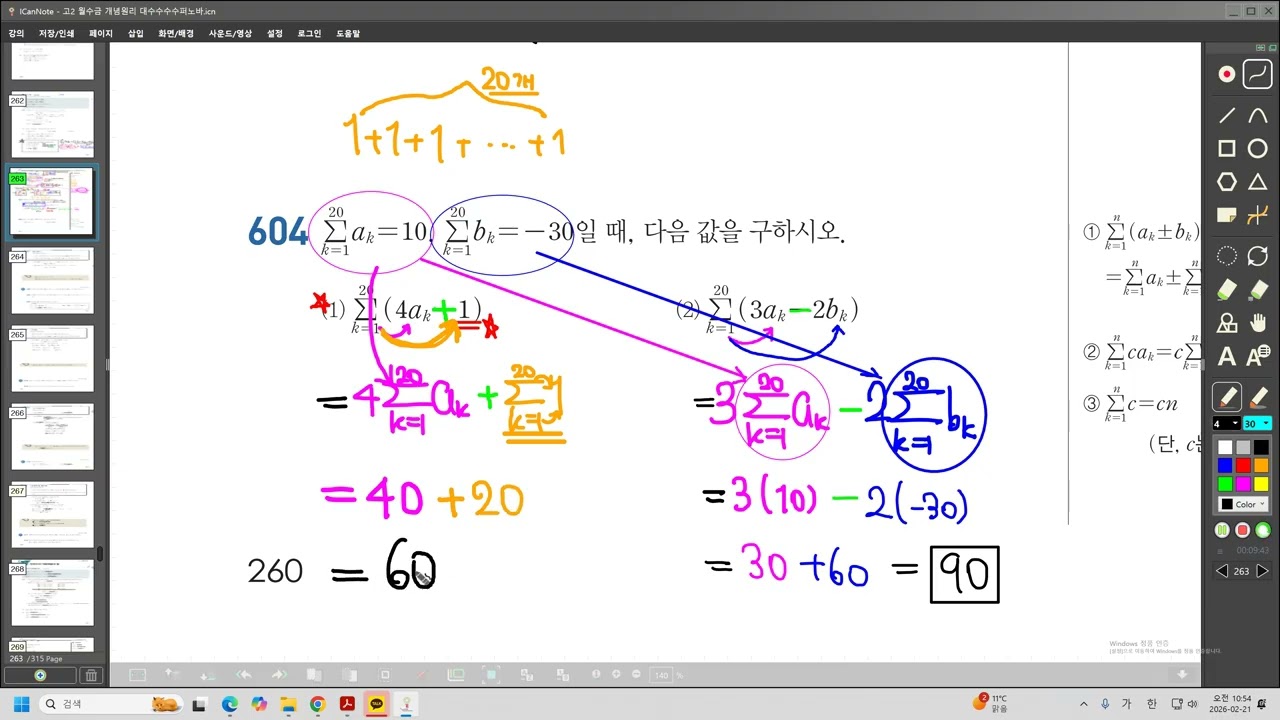Open the 저장/인쇄 menu

56,33
